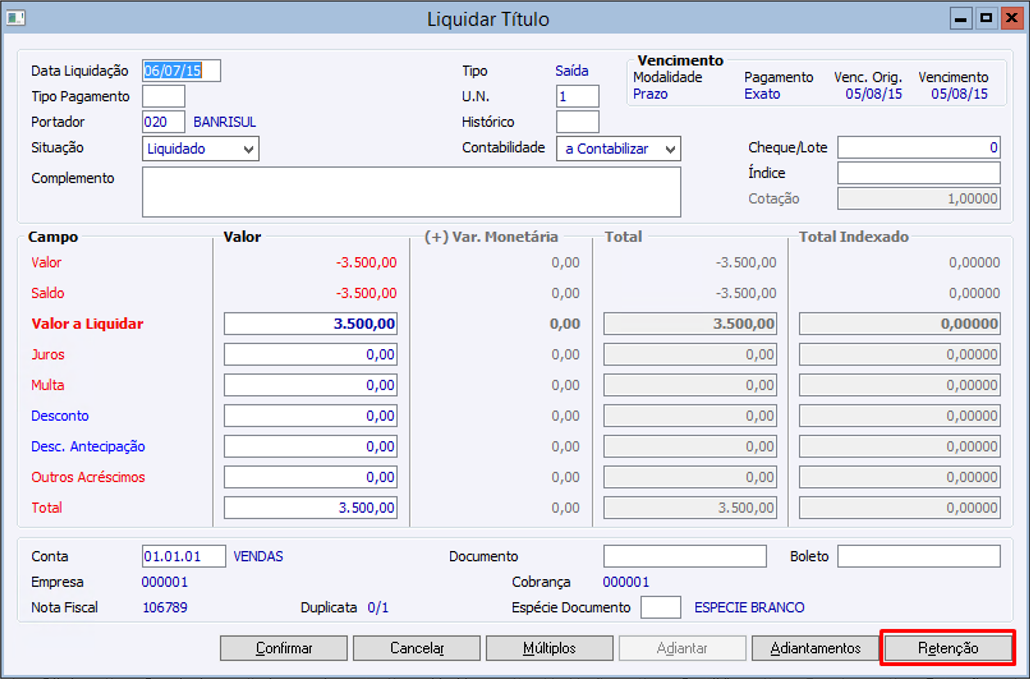Viewport: 1030px width, 679px height.
Task: Open the Adiantamentos window
Action: (815, 648)
